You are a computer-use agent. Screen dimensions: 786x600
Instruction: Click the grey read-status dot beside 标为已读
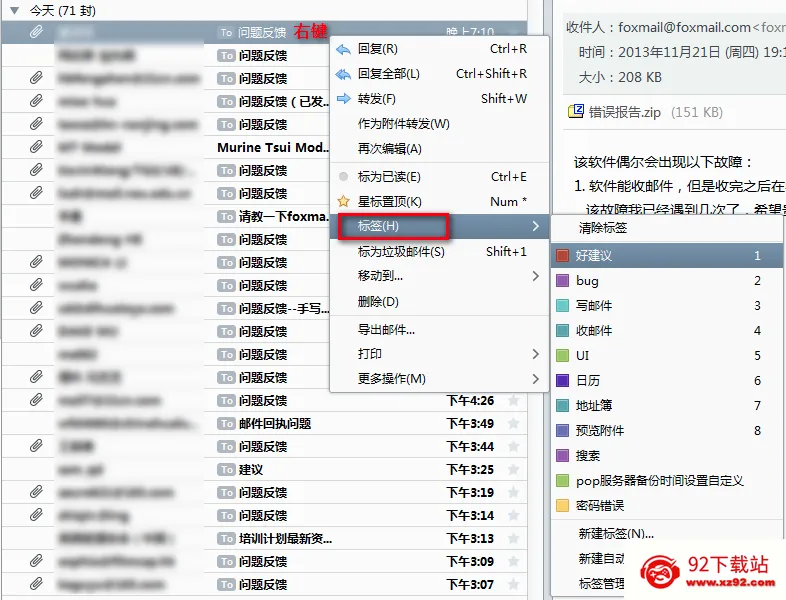343,176
